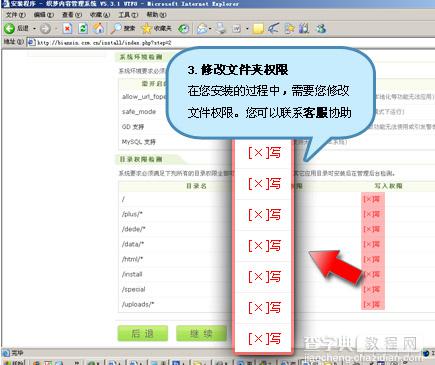This screenshot has width=435, height=365.
Task: Open the Forward button history dropdown arrow
Action: click(56, 29)
